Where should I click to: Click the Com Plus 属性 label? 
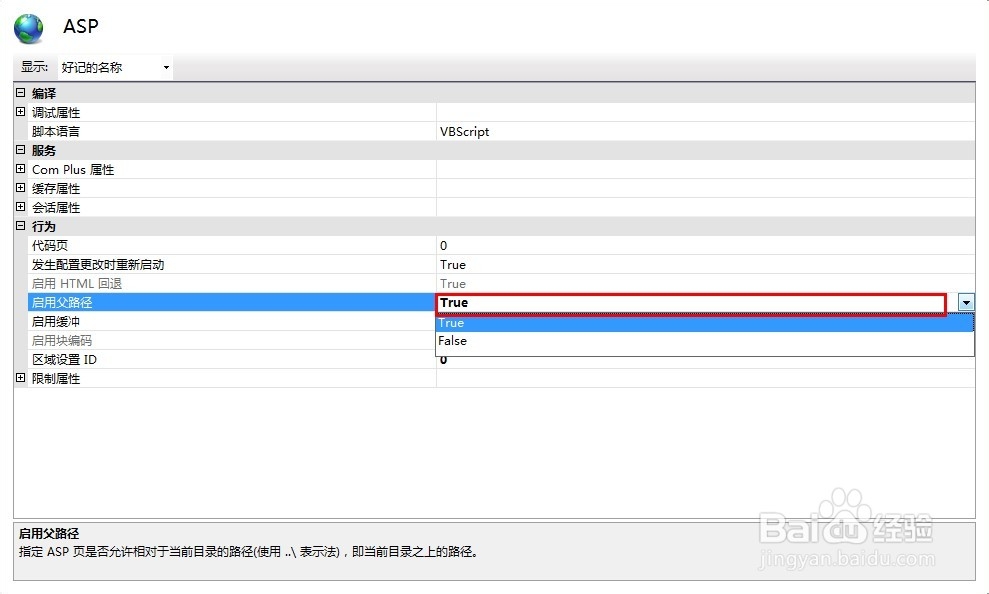coord(73,170)
